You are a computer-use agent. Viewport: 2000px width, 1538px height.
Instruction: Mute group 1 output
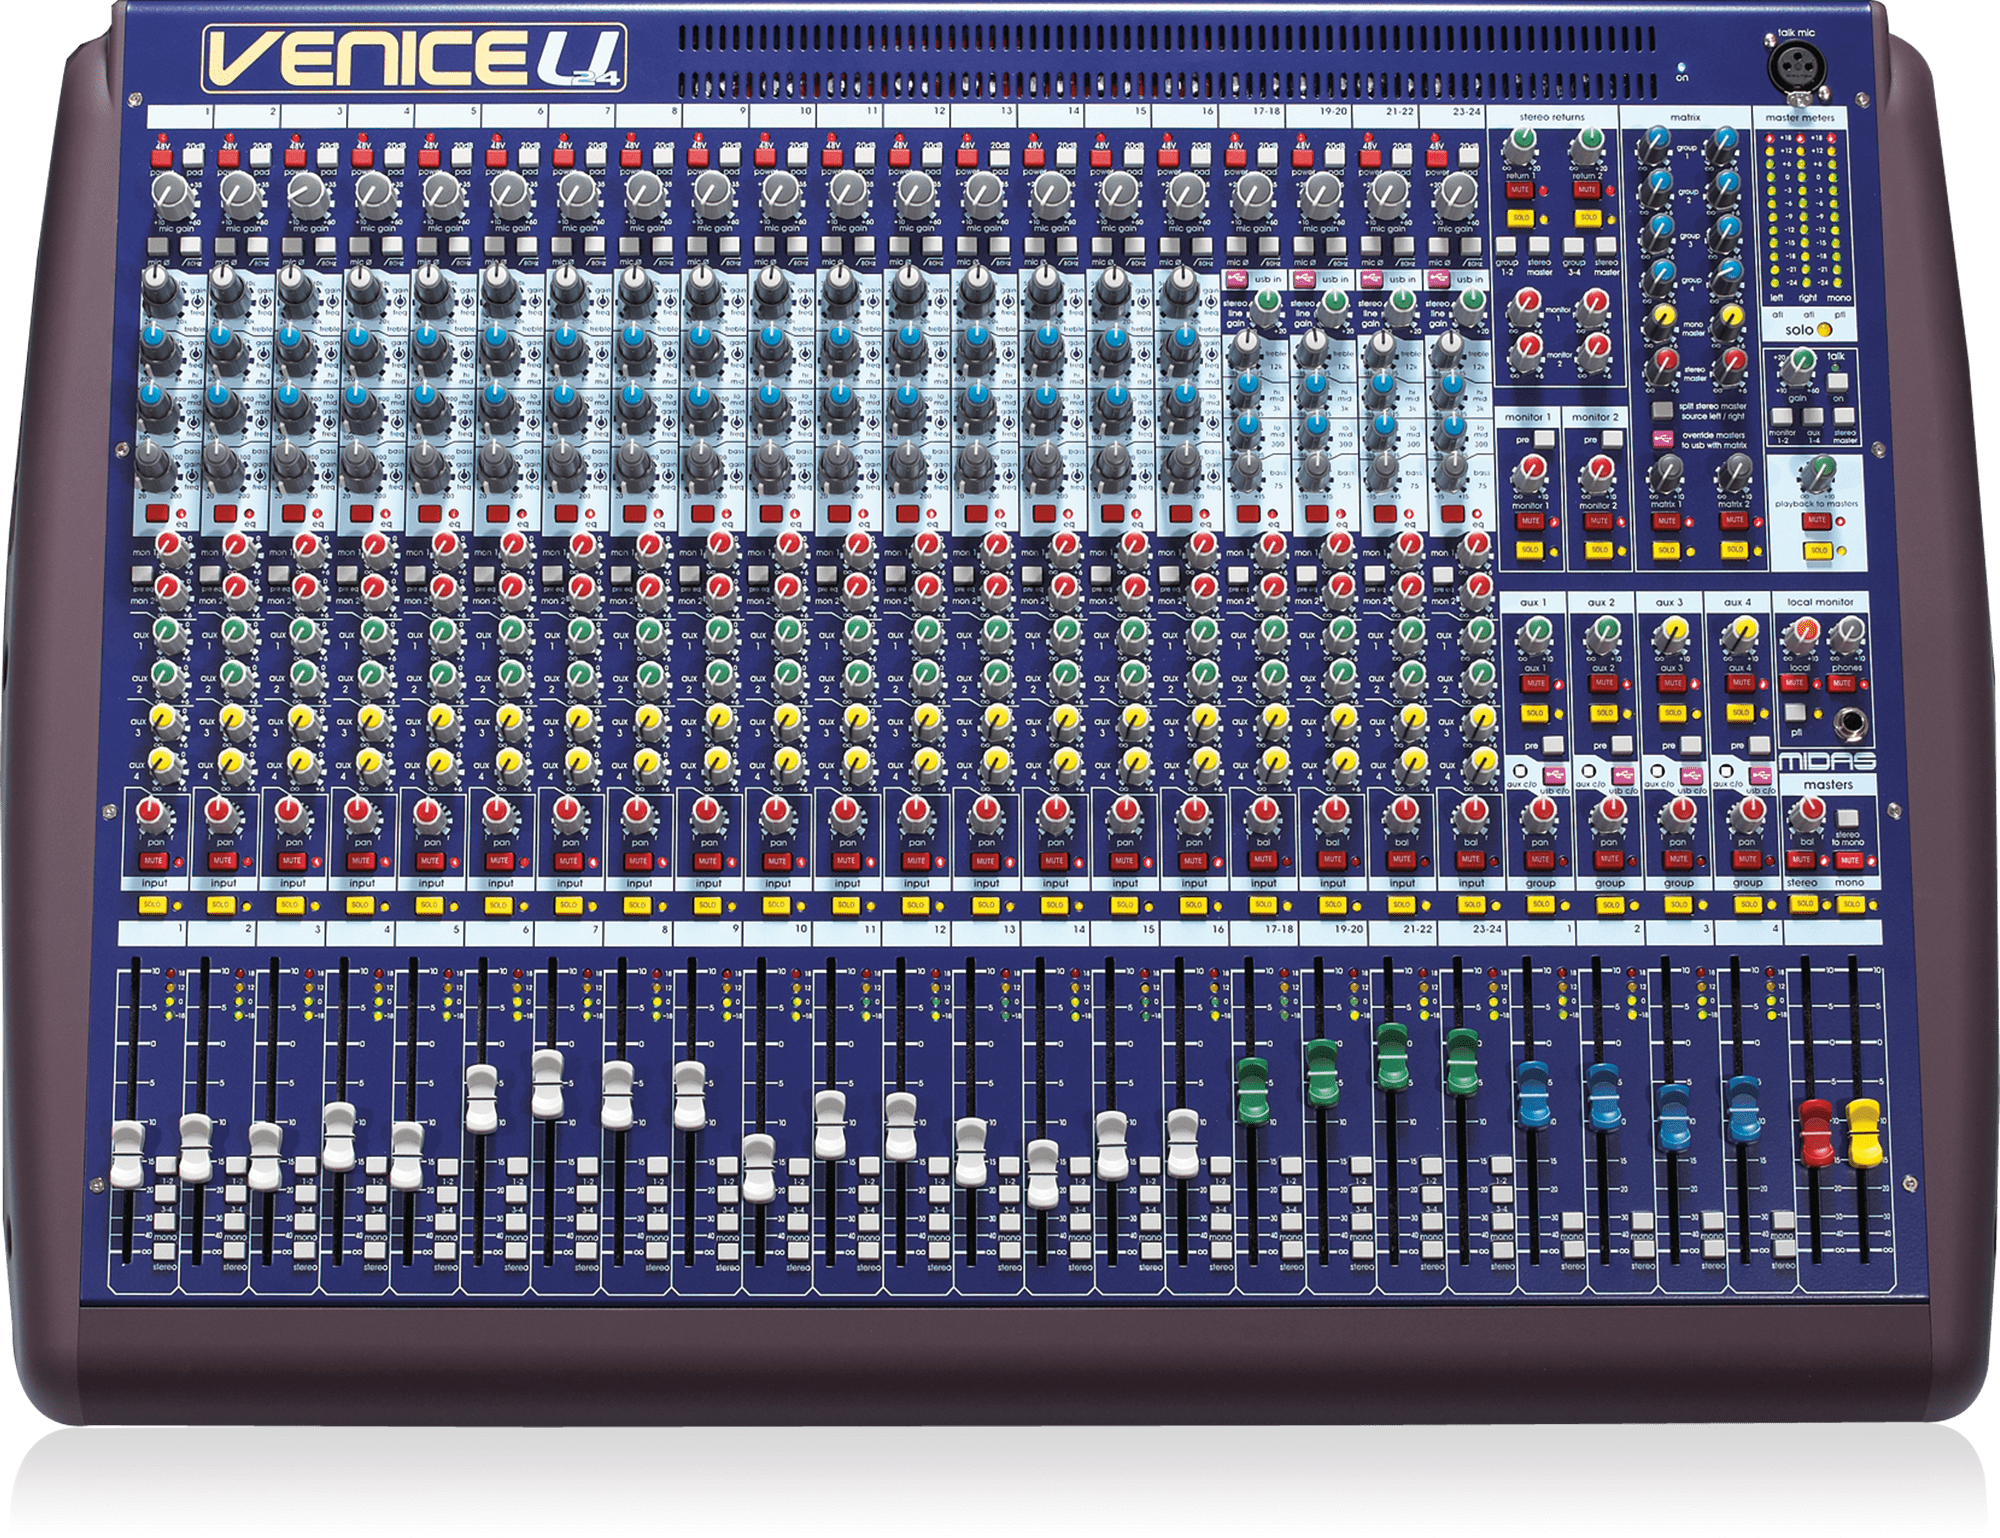coord(1539,860)
